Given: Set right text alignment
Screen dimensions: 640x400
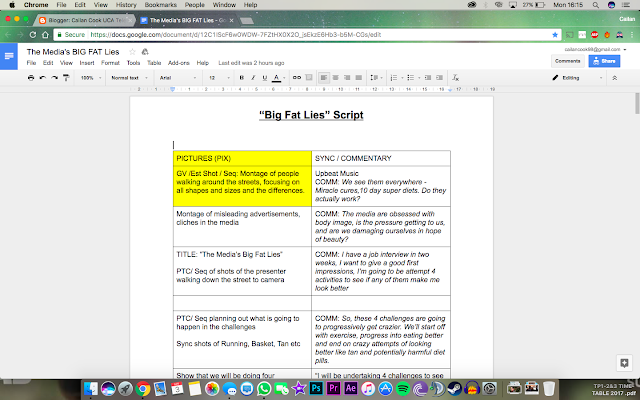Looking at the screenshot, I should pos(347,78).
